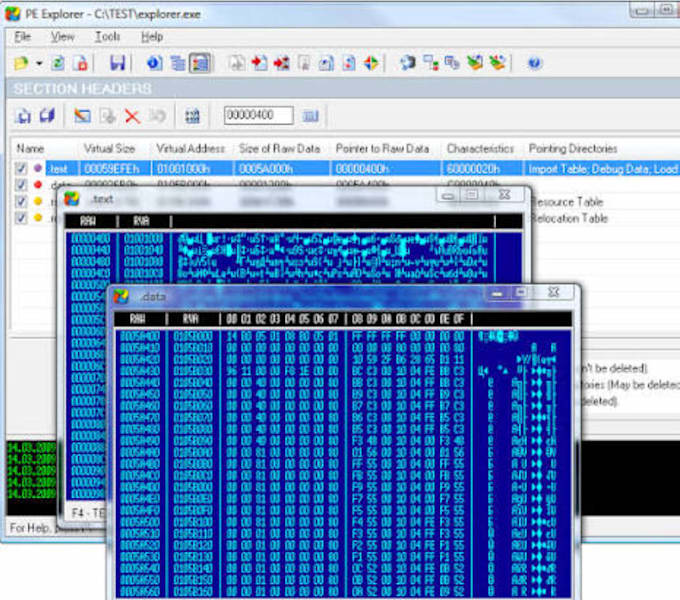This screenshot has height=600, width=680.
Task: Toggle the checkbox of the Resource Table row
Action: [21, 201]
